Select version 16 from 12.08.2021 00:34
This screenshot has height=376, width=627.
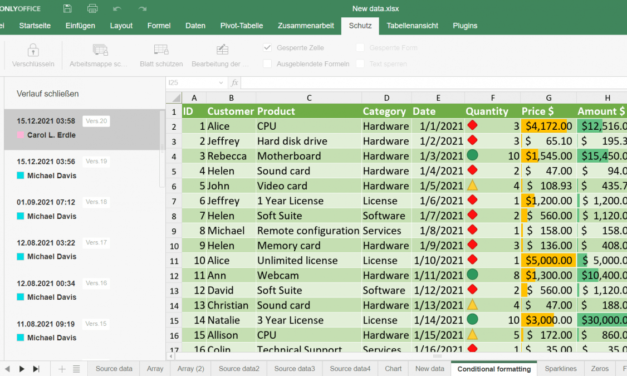point(82,291)
